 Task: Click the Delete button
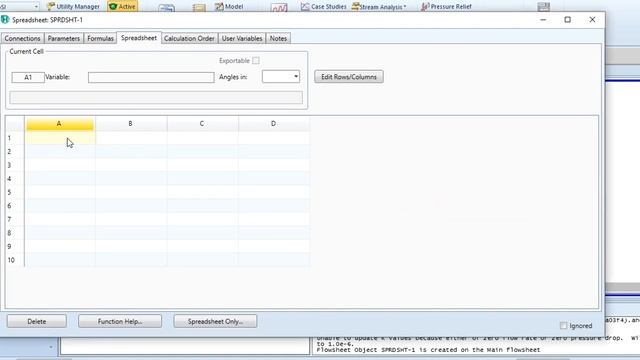pyautogui.click(x=37, y=321)
